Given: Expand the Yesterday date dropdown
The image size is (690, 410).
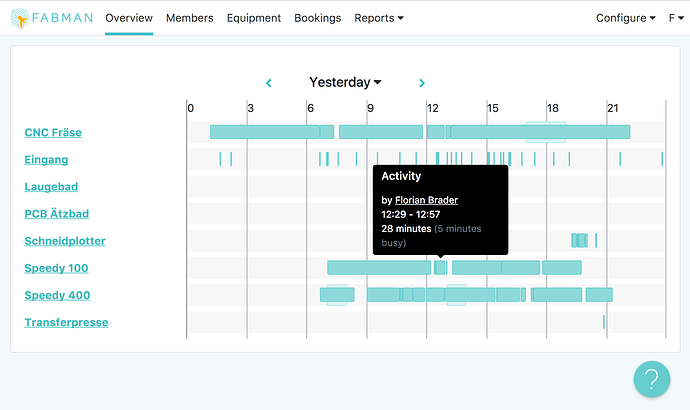Looking at the screenshot, I should pos(345,82).
